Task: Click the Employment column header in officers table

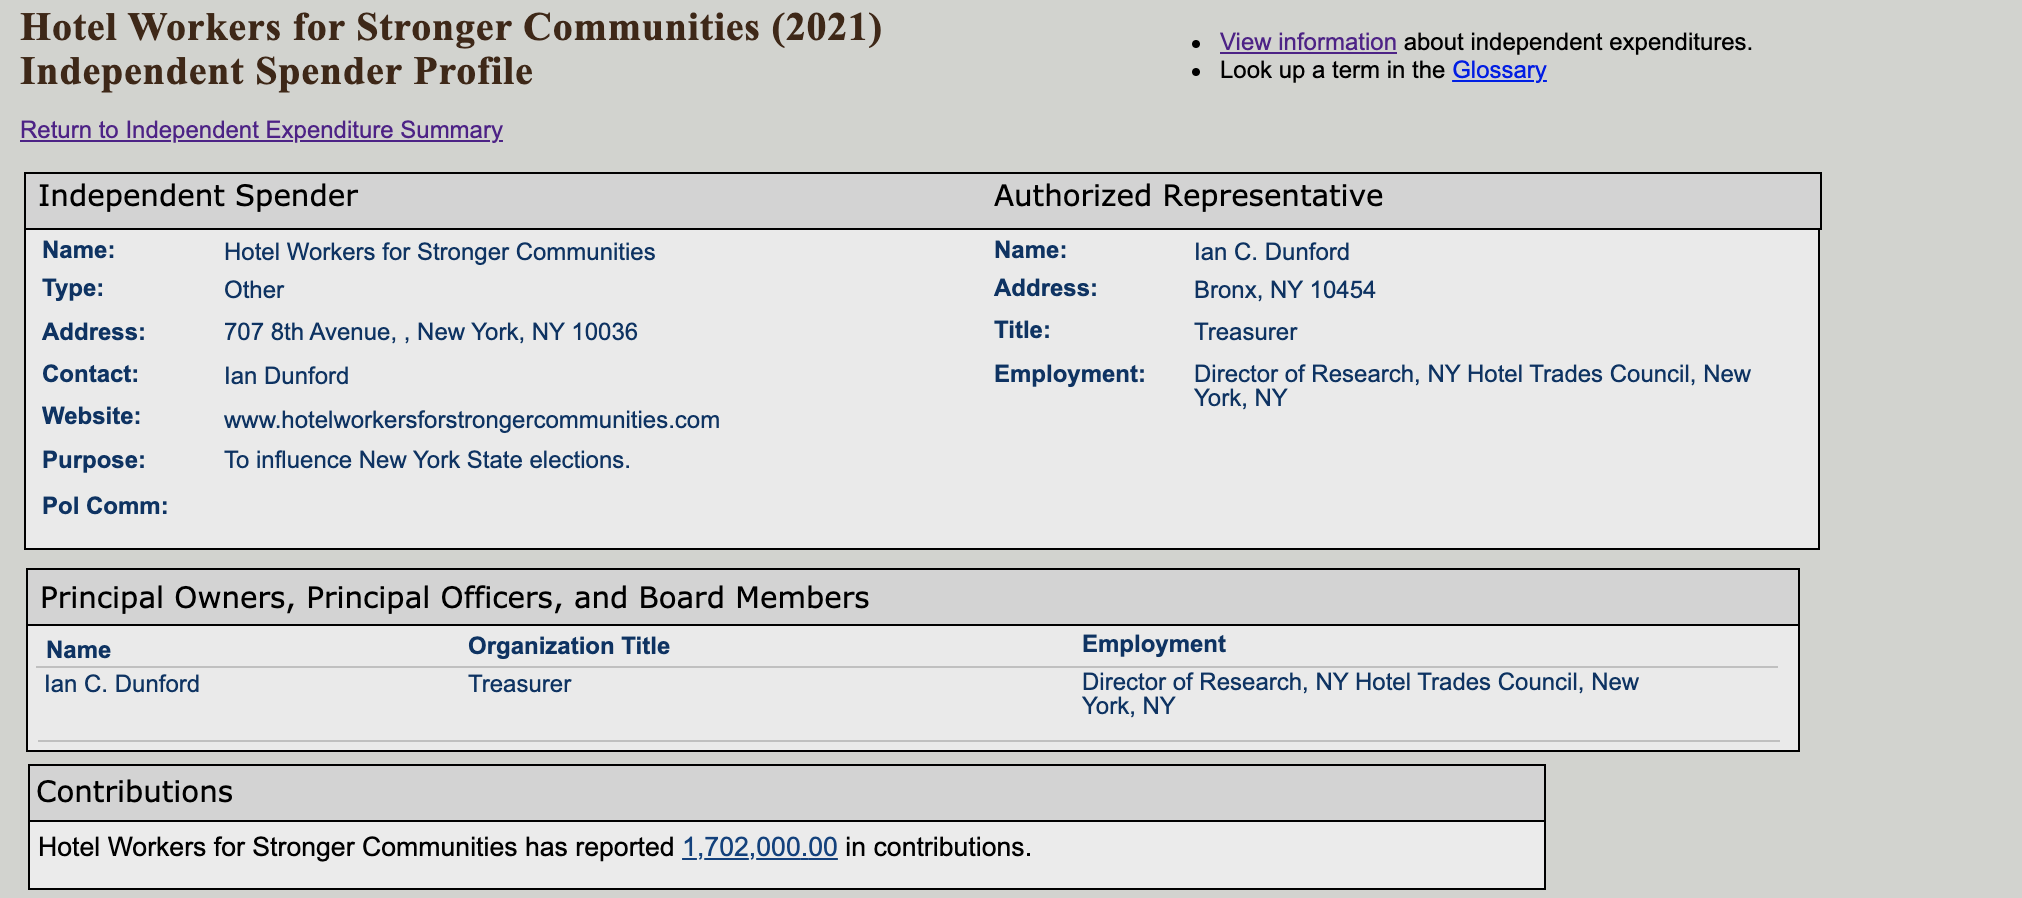Action: (1153, 644)
